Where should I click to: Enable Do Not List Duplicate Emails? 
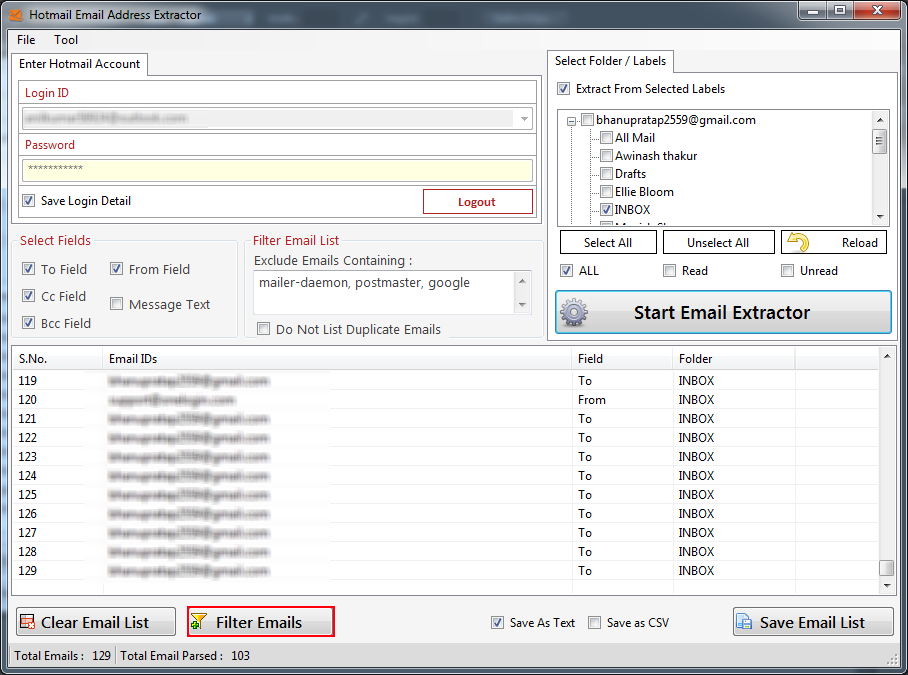tap(263, 329)
